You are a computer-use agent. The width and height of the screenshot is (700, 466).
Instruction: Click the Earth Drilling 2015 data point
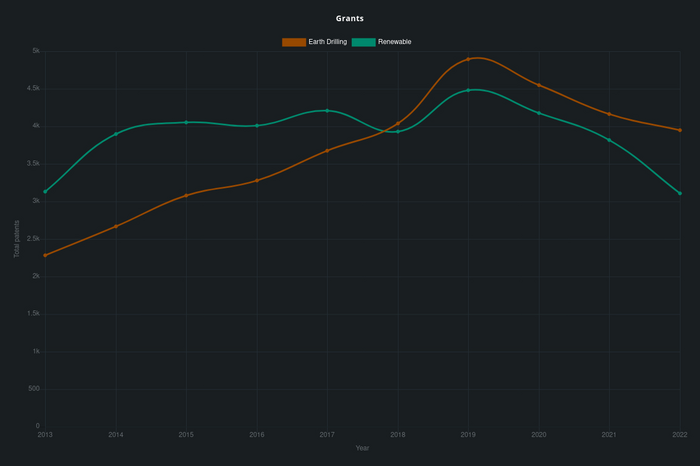pos(186,196)
